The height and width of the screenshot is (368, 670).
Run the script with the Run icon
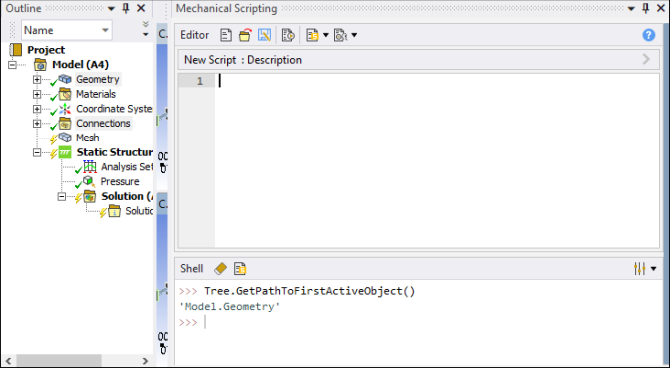coord(288,35)
